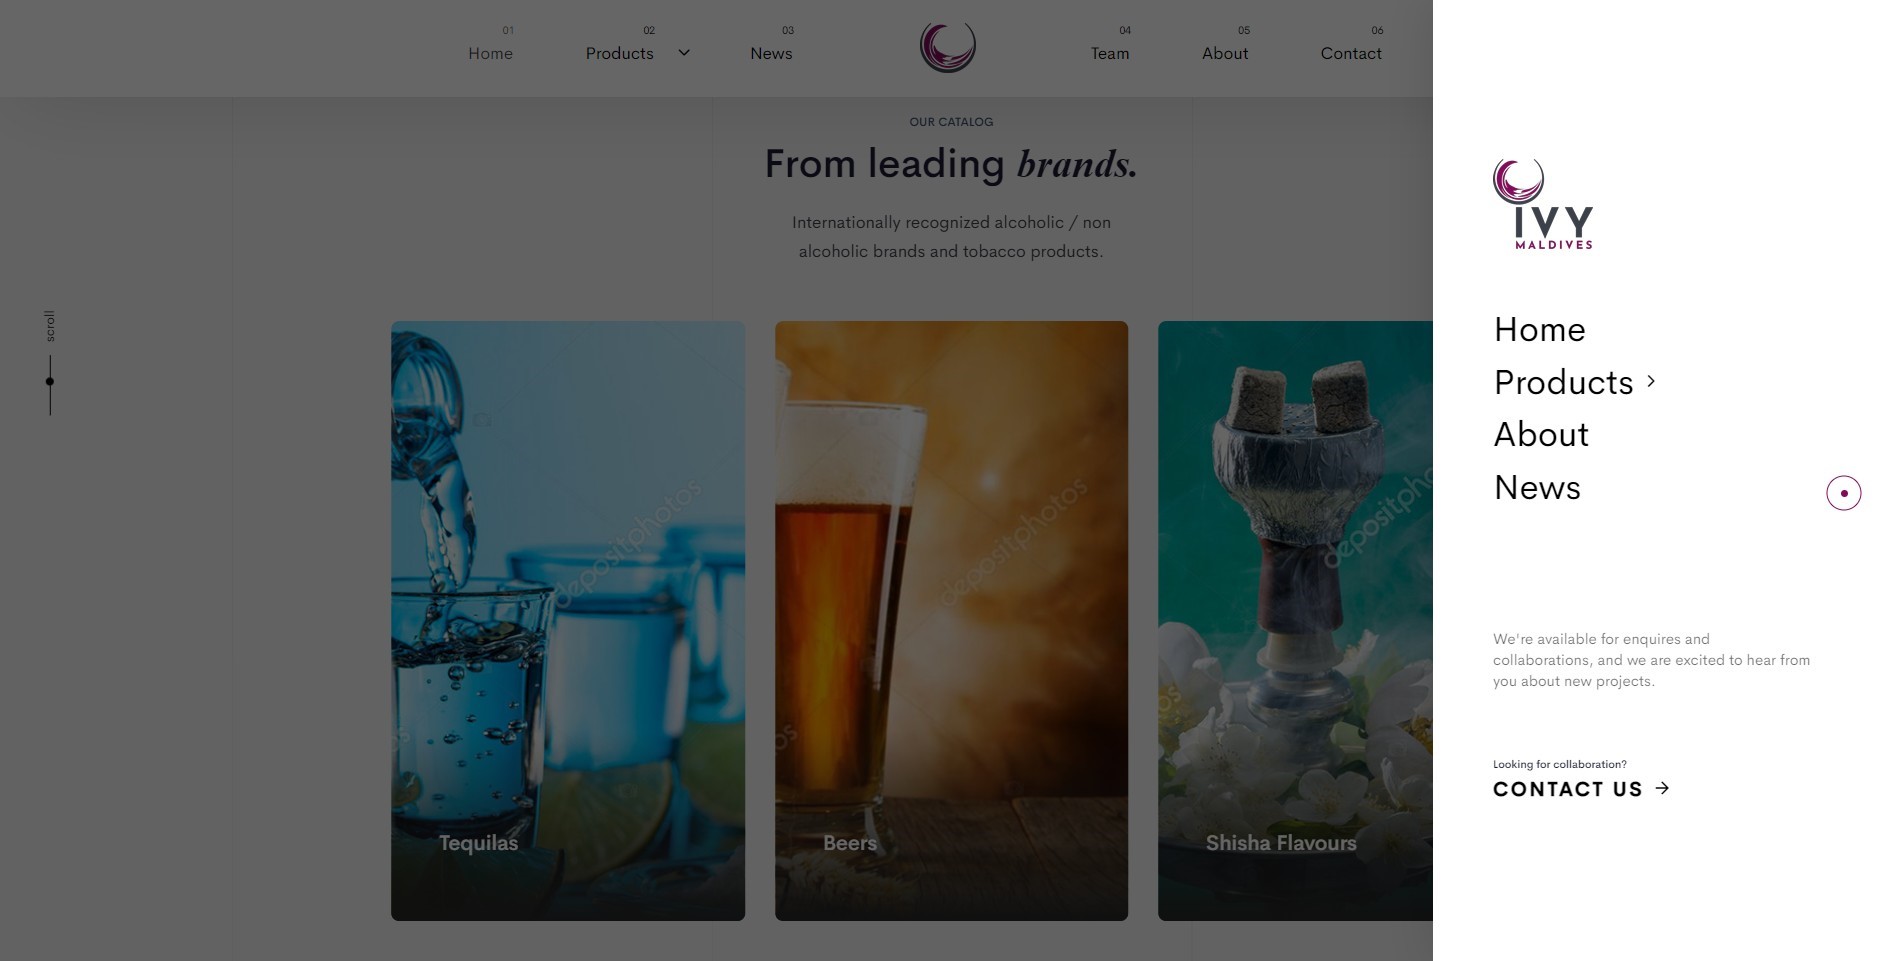The width and height of the screenshot is (1899, 961).
Task: Expand Products submenu chevron in side panel
Action: [1651, 381]
